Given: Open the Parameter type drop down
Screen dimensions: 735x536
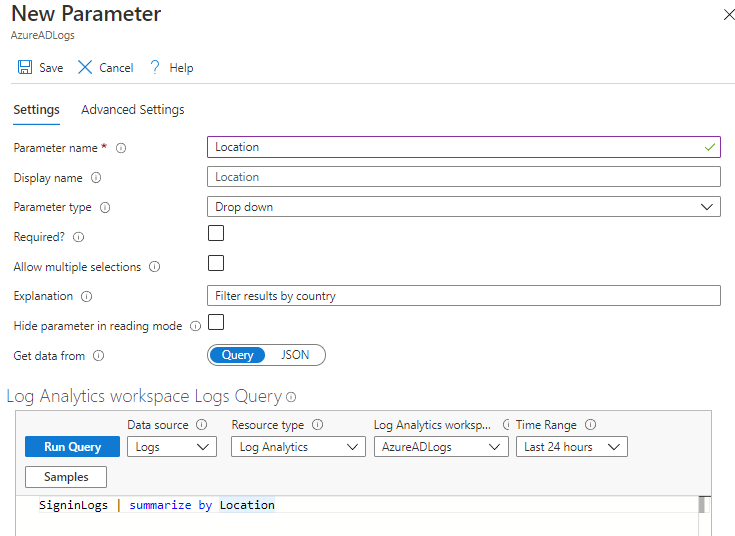Looking at the screenshot, I should pos(462,207).
